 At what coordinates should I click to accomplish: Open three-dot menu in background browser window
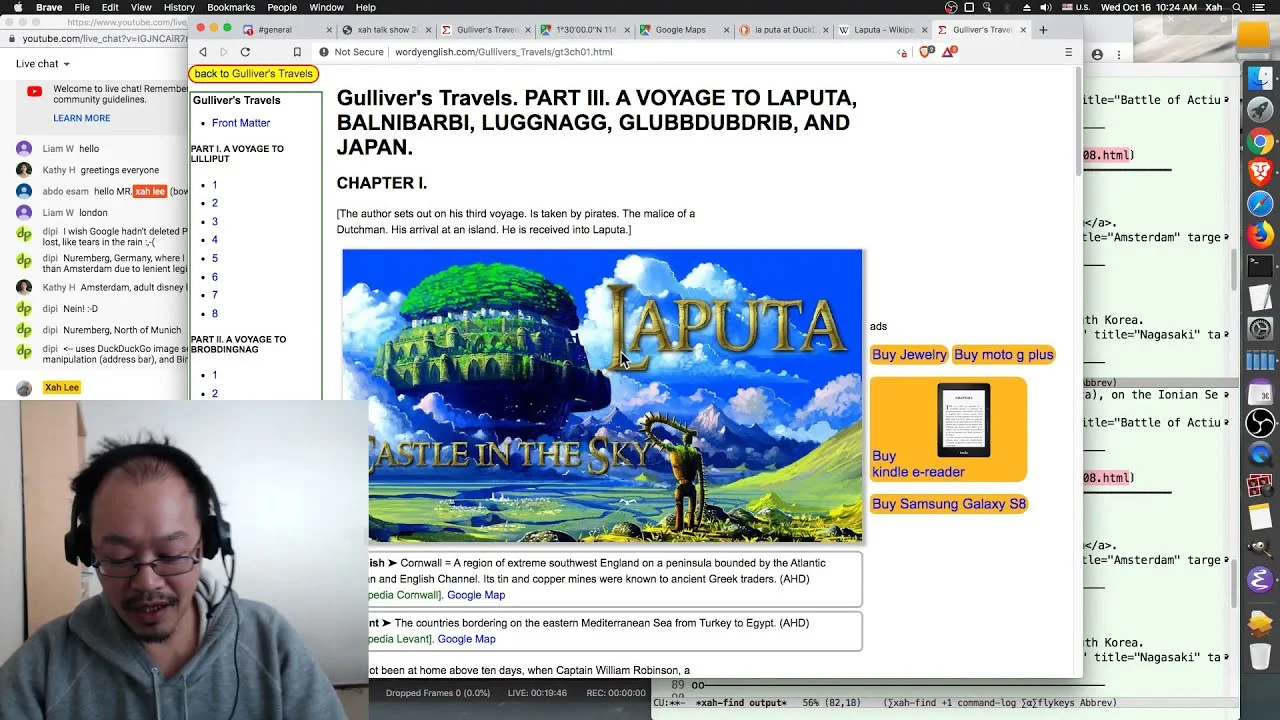(1119, 55)
